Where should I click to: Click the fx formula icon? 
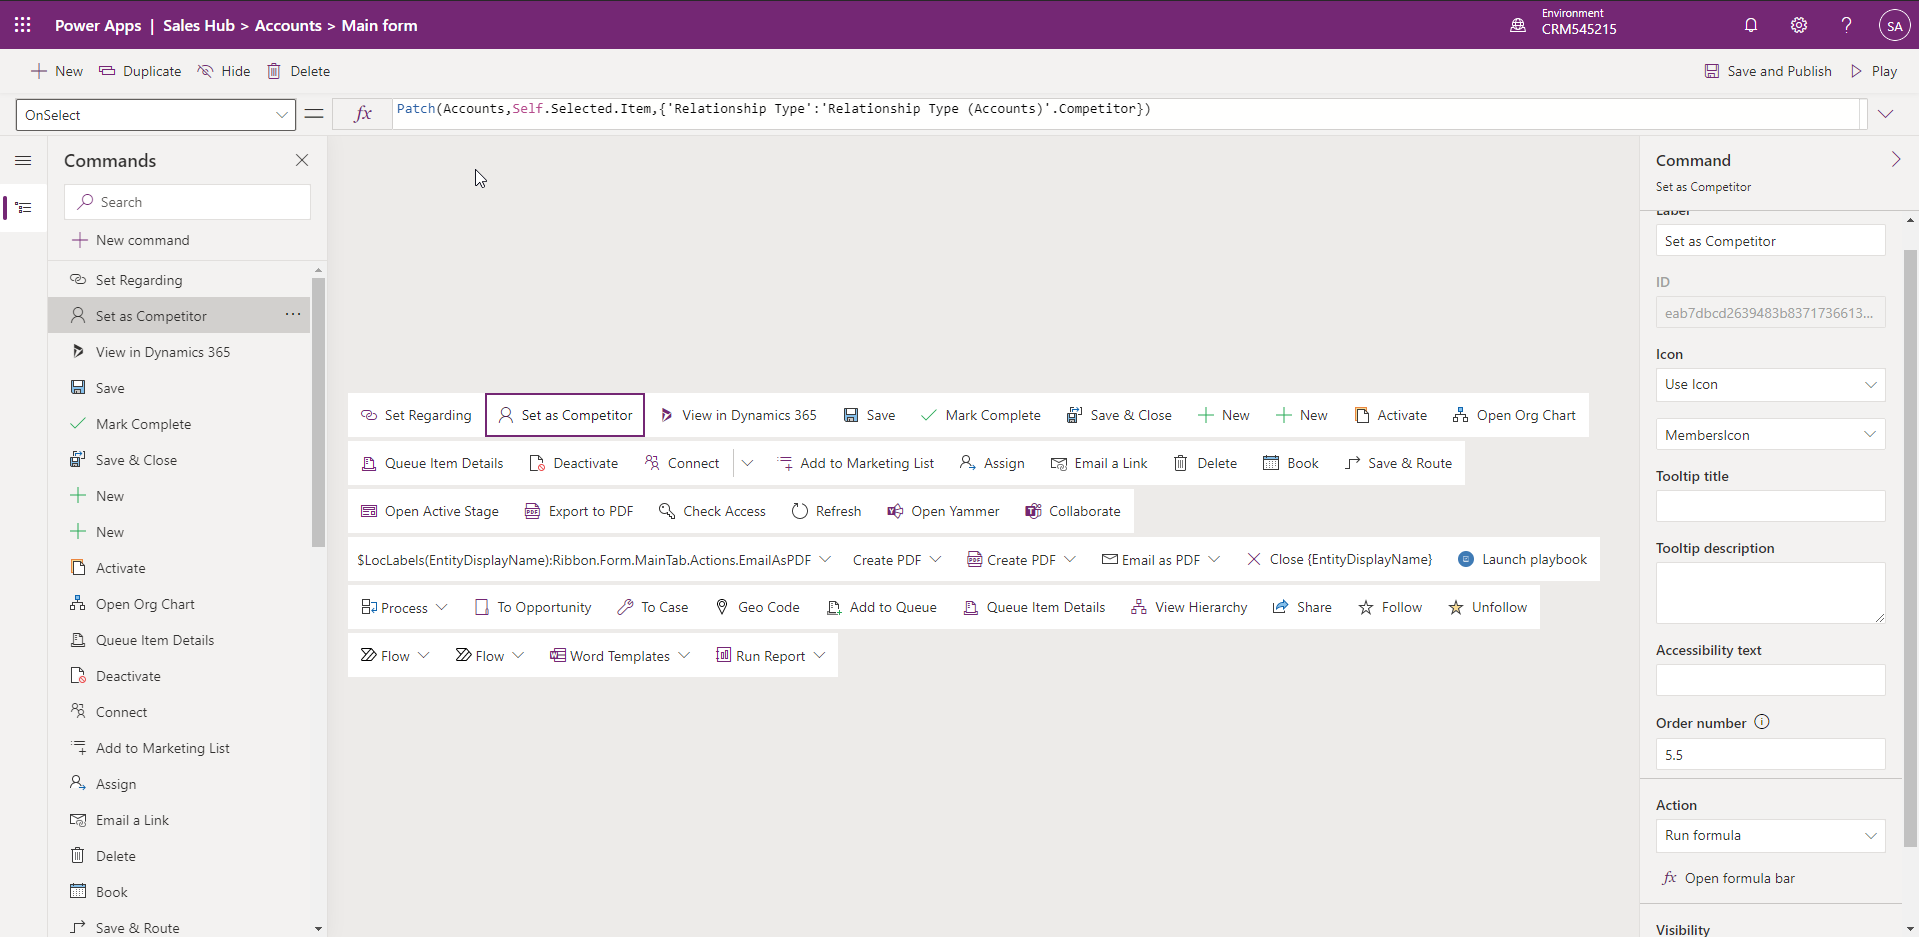pos(363,114)
